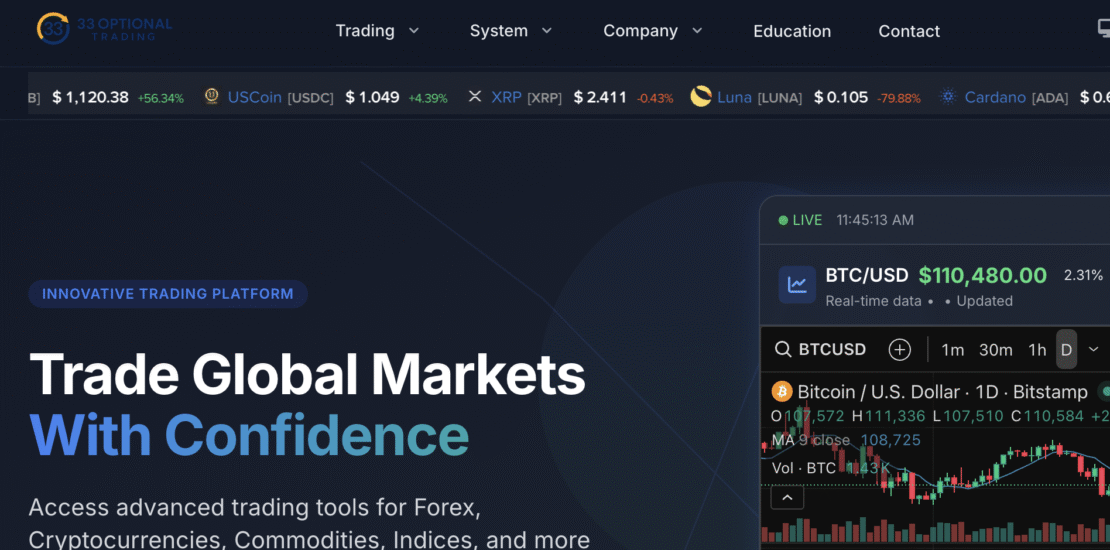1110x550 pixels.
Task: Click the [USDC] ticker symbol
Action: point(310,98)
